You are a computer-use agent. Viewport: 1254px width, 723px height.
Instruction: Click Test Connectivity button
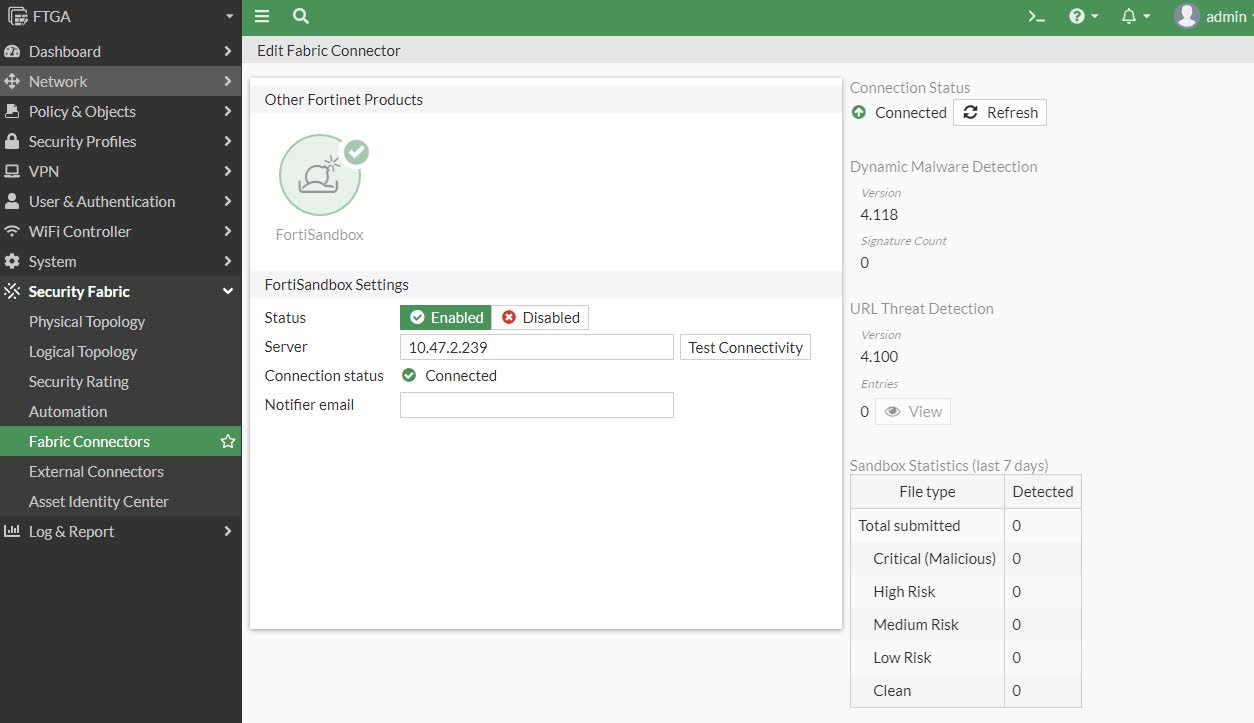[x=745, y=347]
